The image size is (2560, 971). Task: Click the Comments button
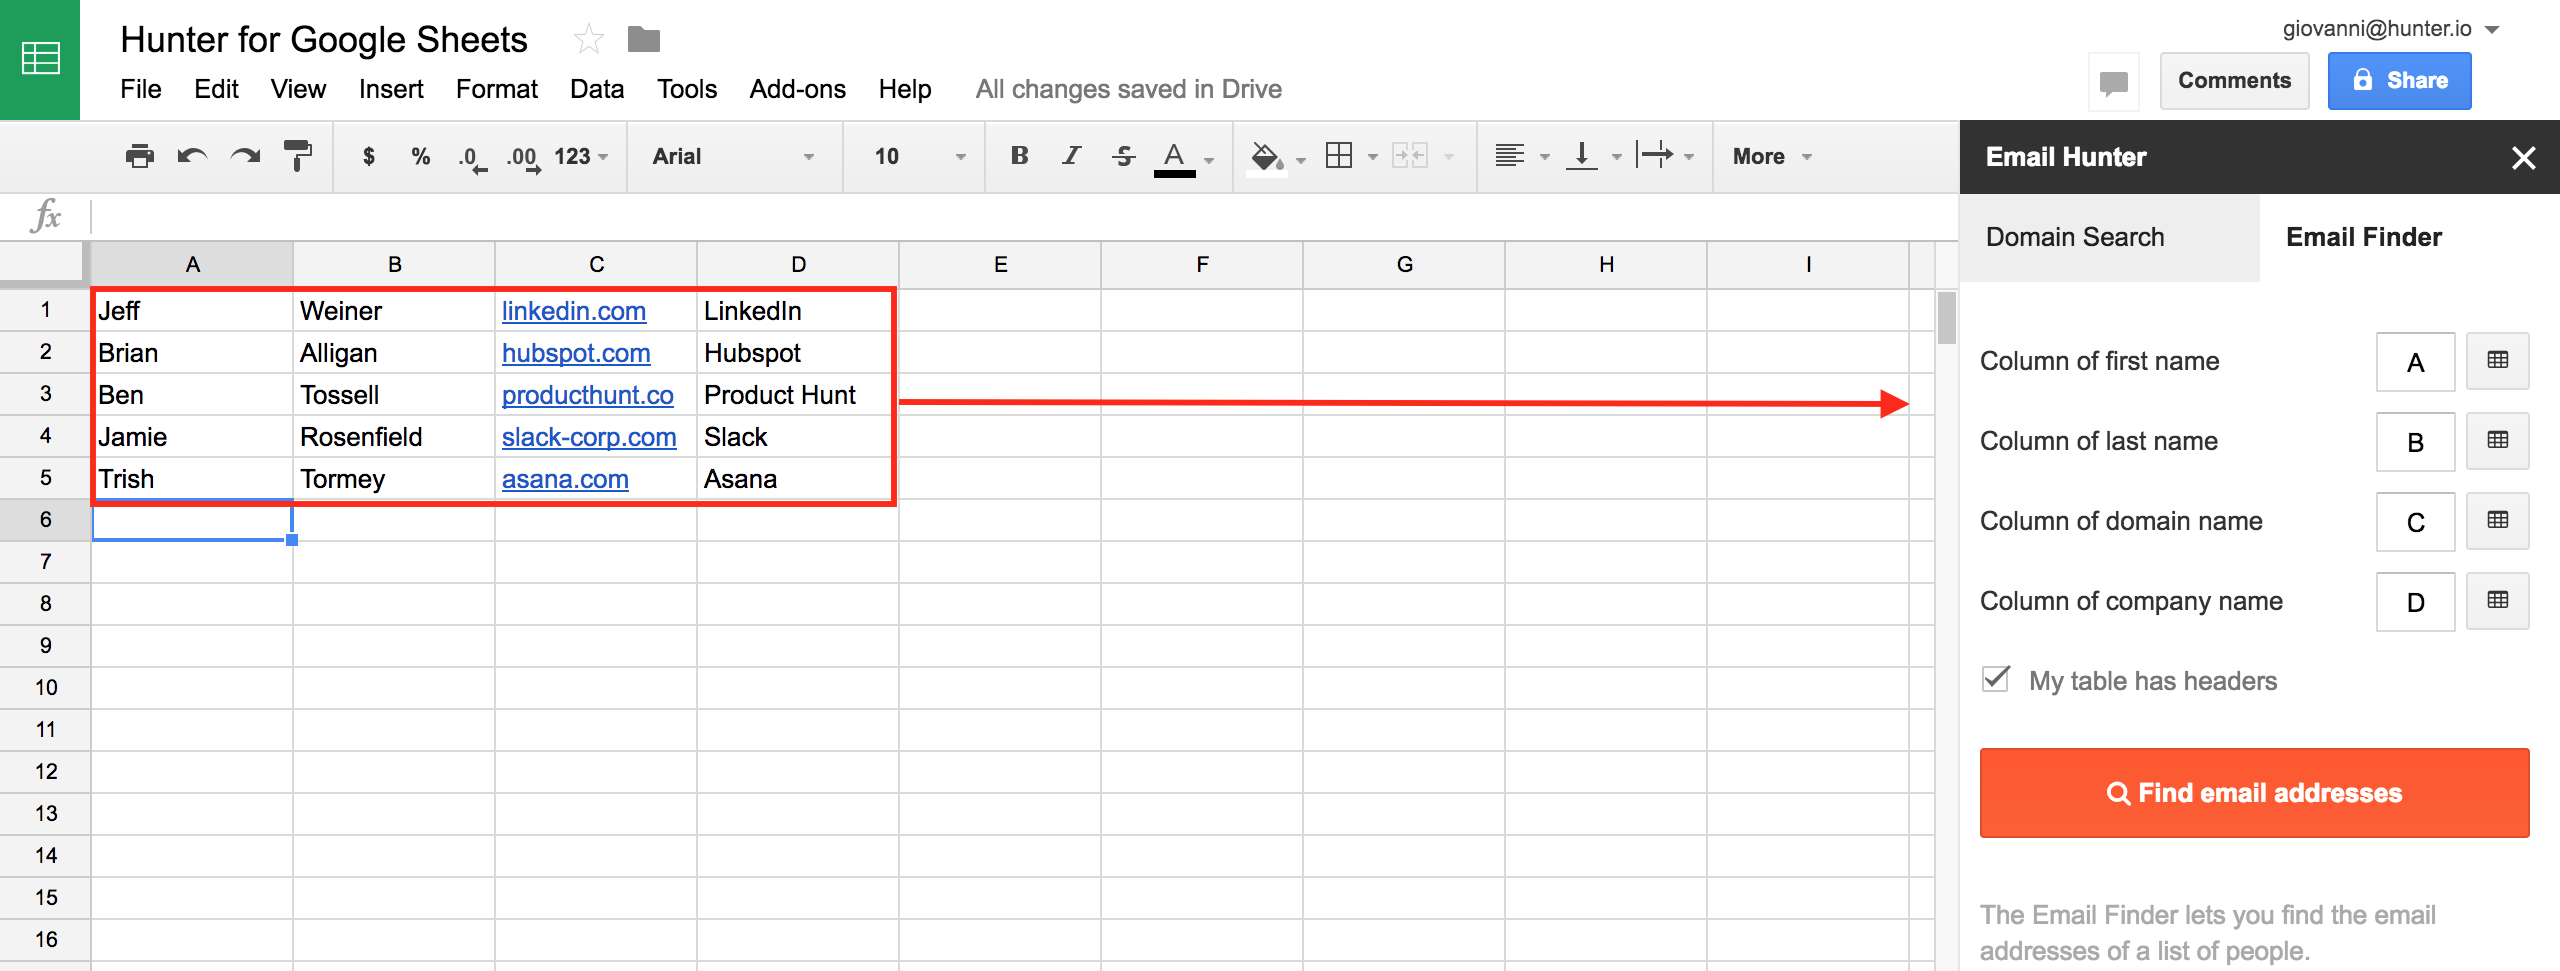(2234, 81)
